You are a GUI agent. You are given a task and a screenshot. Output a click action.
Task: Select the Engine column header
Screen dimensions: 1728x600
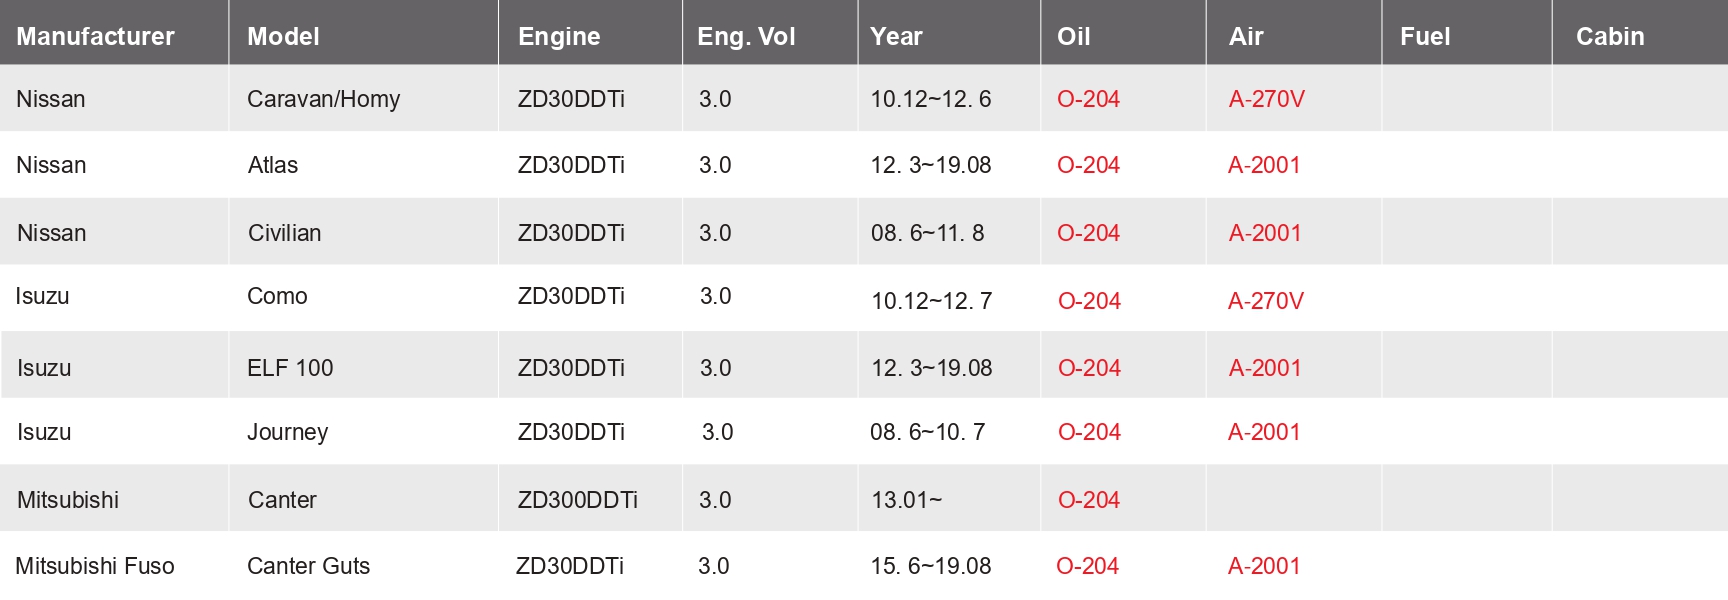click(559, 37)
